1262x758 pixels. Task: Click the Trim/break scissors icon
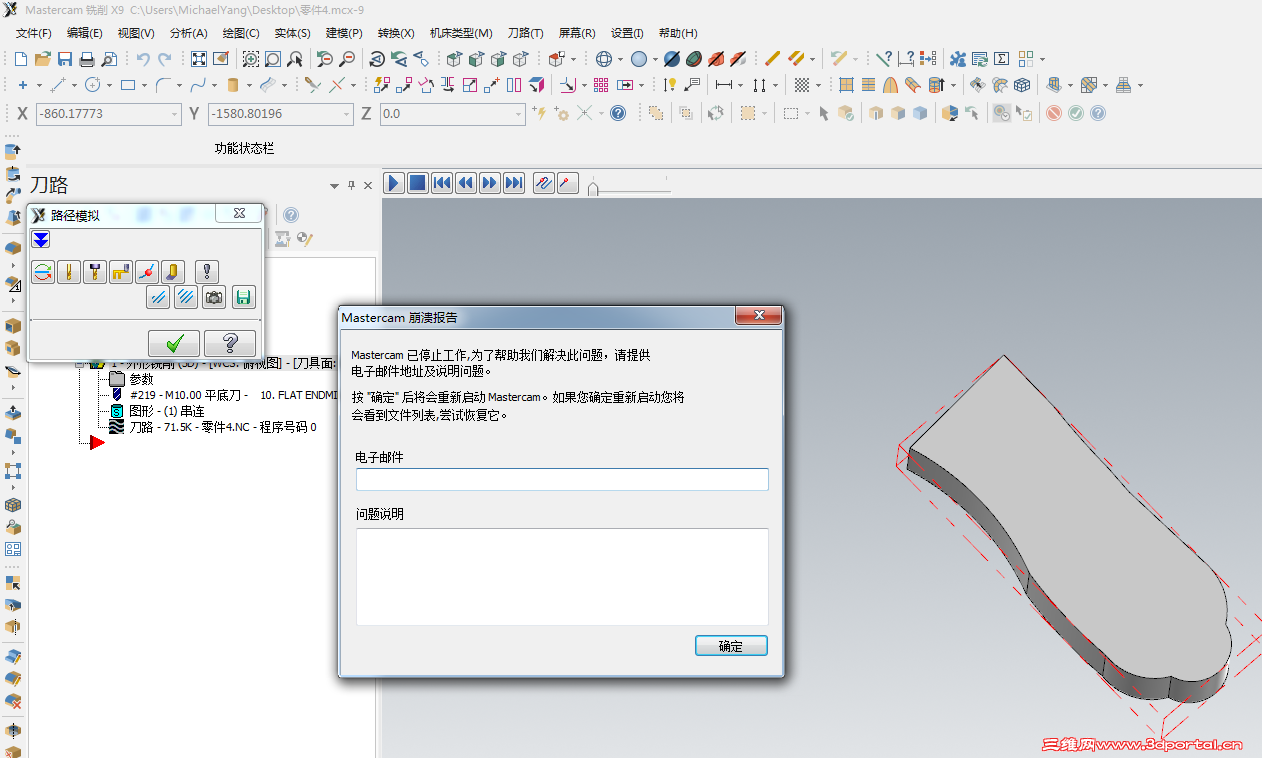(x=312, y=85)
